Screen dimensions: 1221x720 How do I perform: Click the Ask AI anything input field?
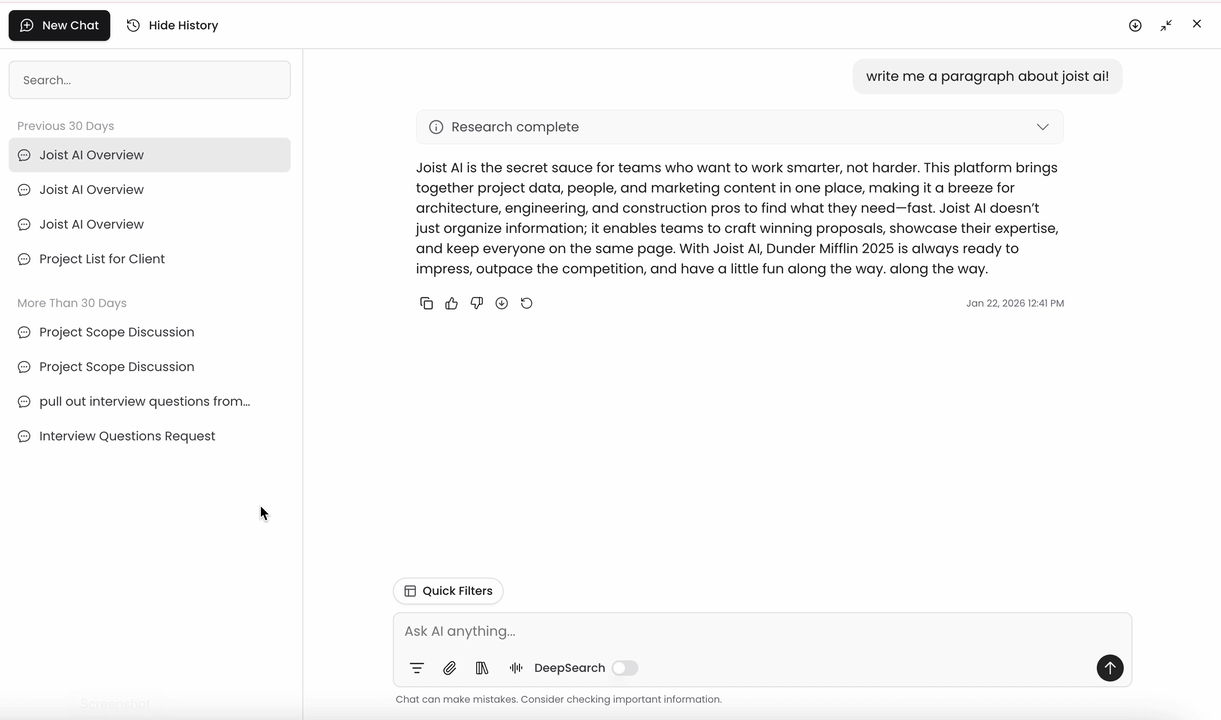[x=762, y=631]
